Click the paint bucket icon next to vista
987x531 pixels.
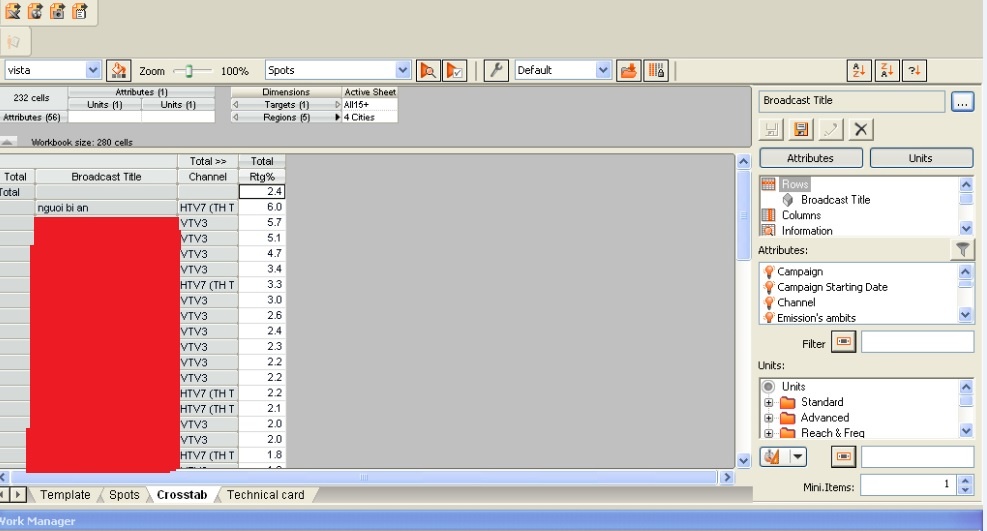118,70
